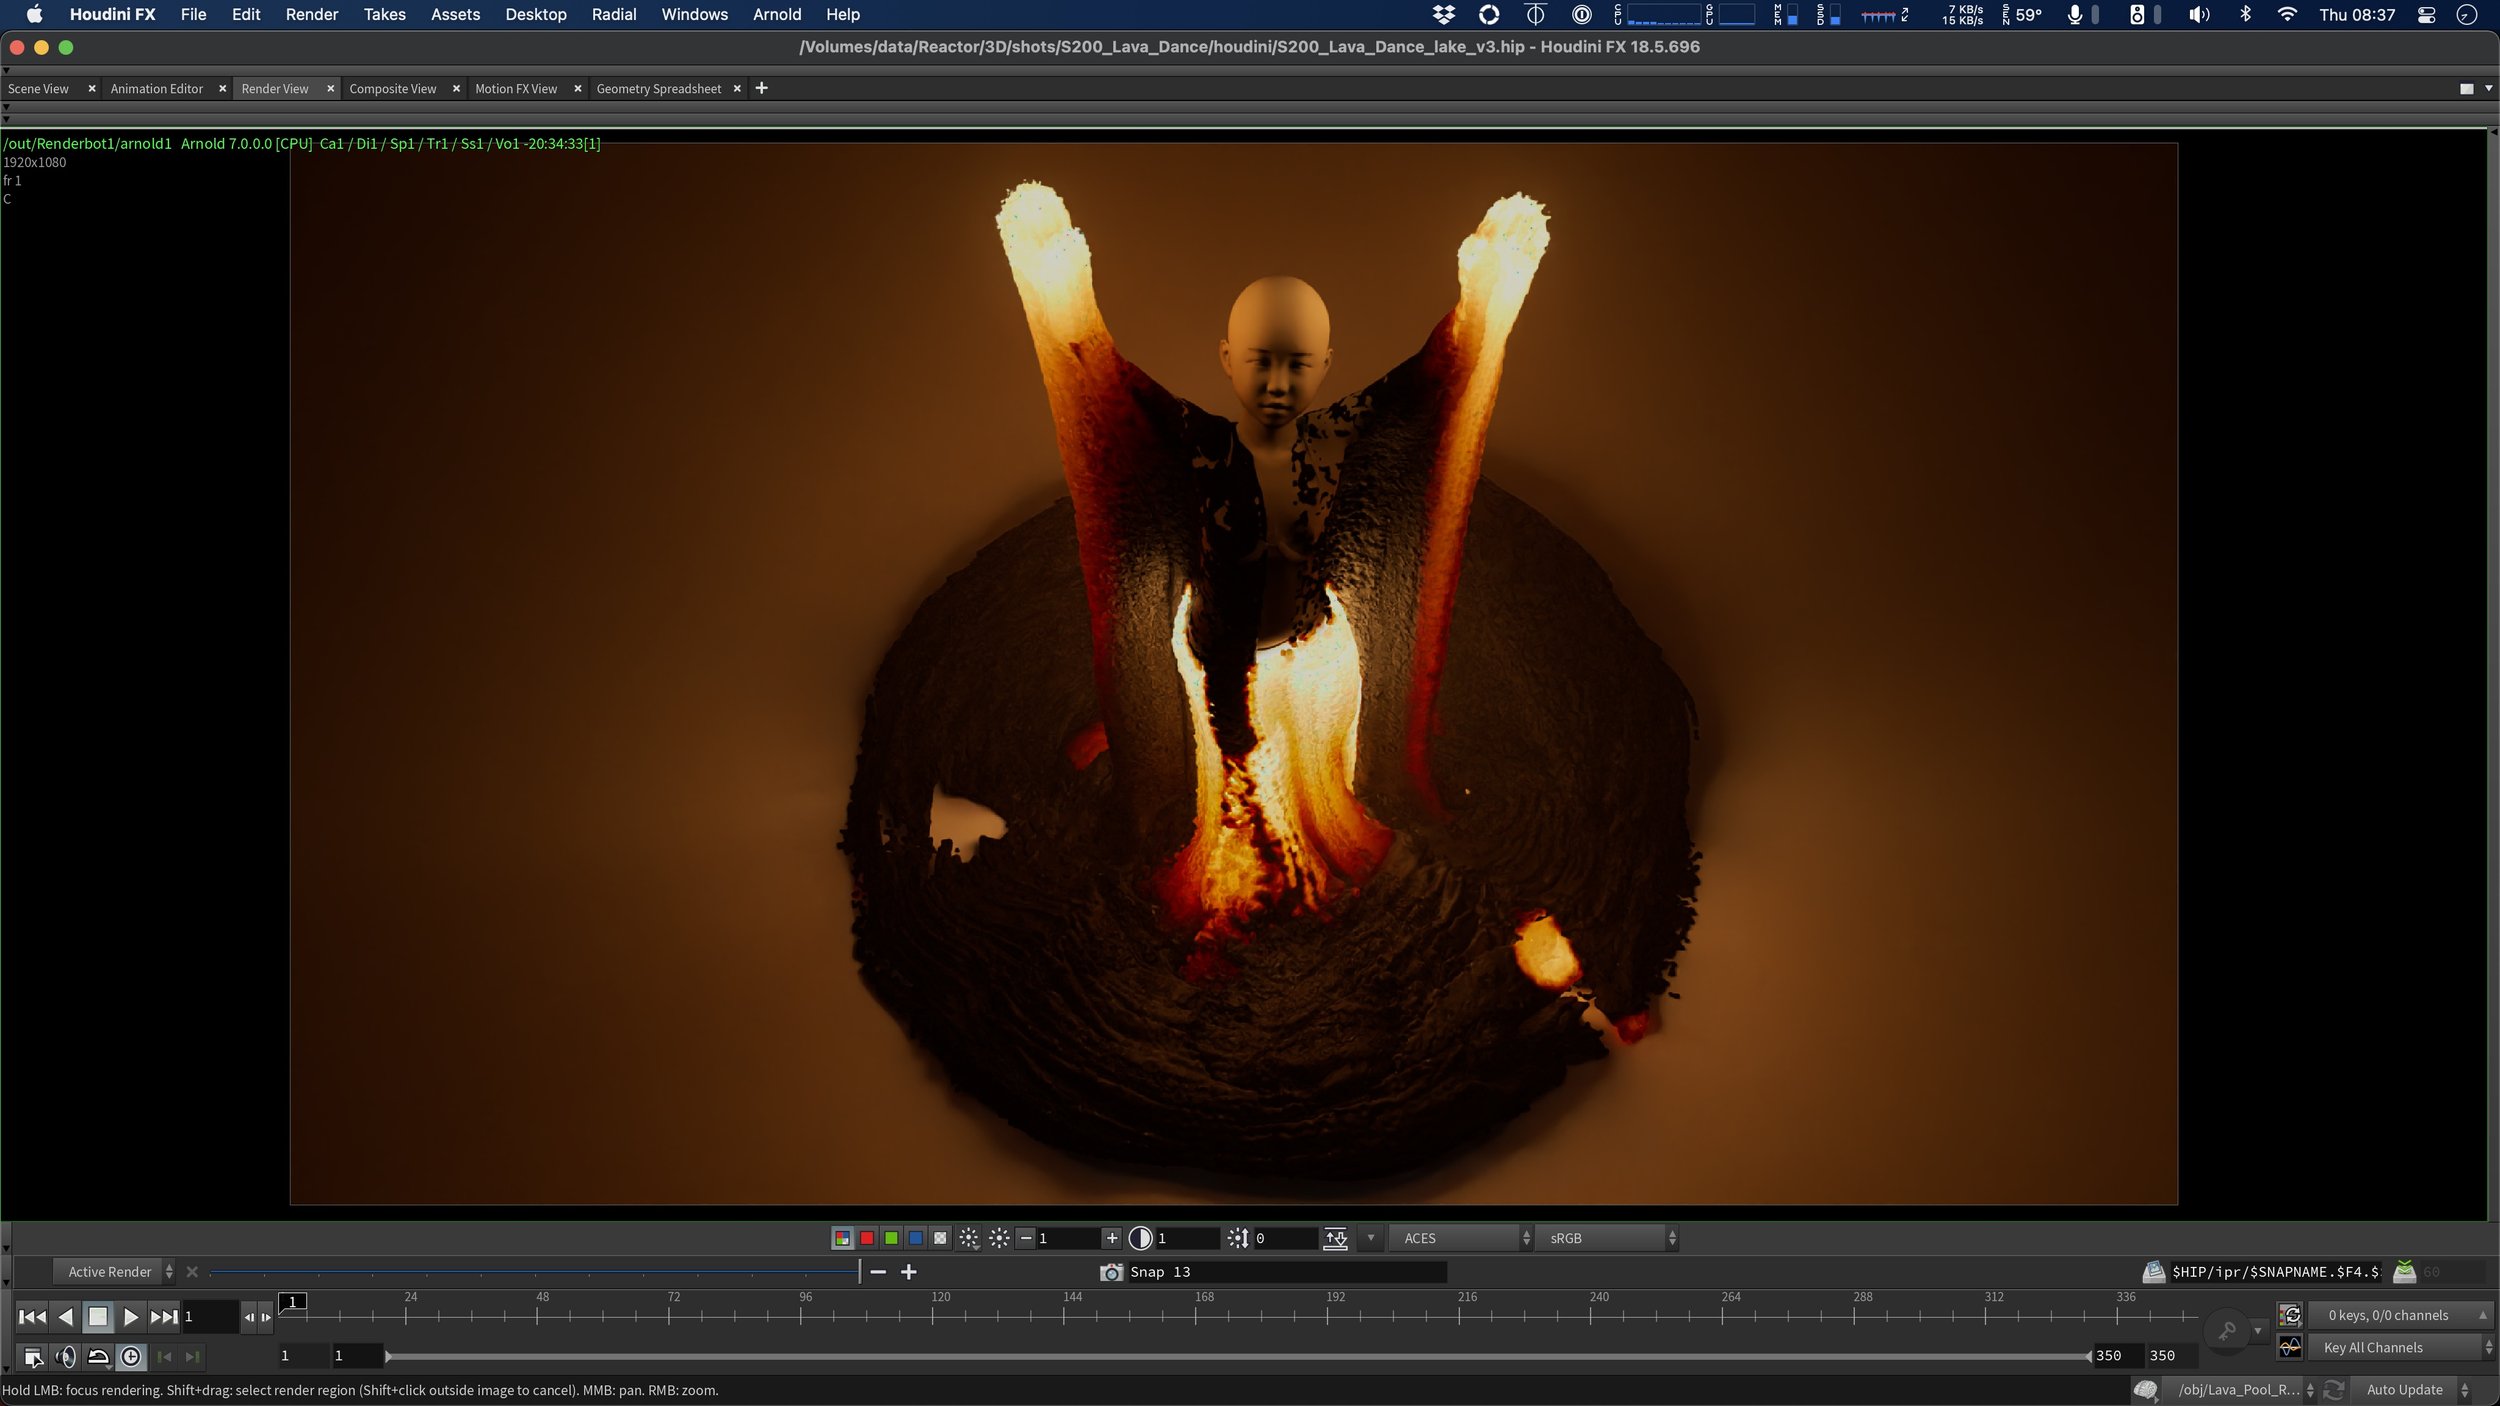This screenshot has width=2500, height=1406.
Task: Click the Houdini brain performance icon
Action: click(2144, 1390)
